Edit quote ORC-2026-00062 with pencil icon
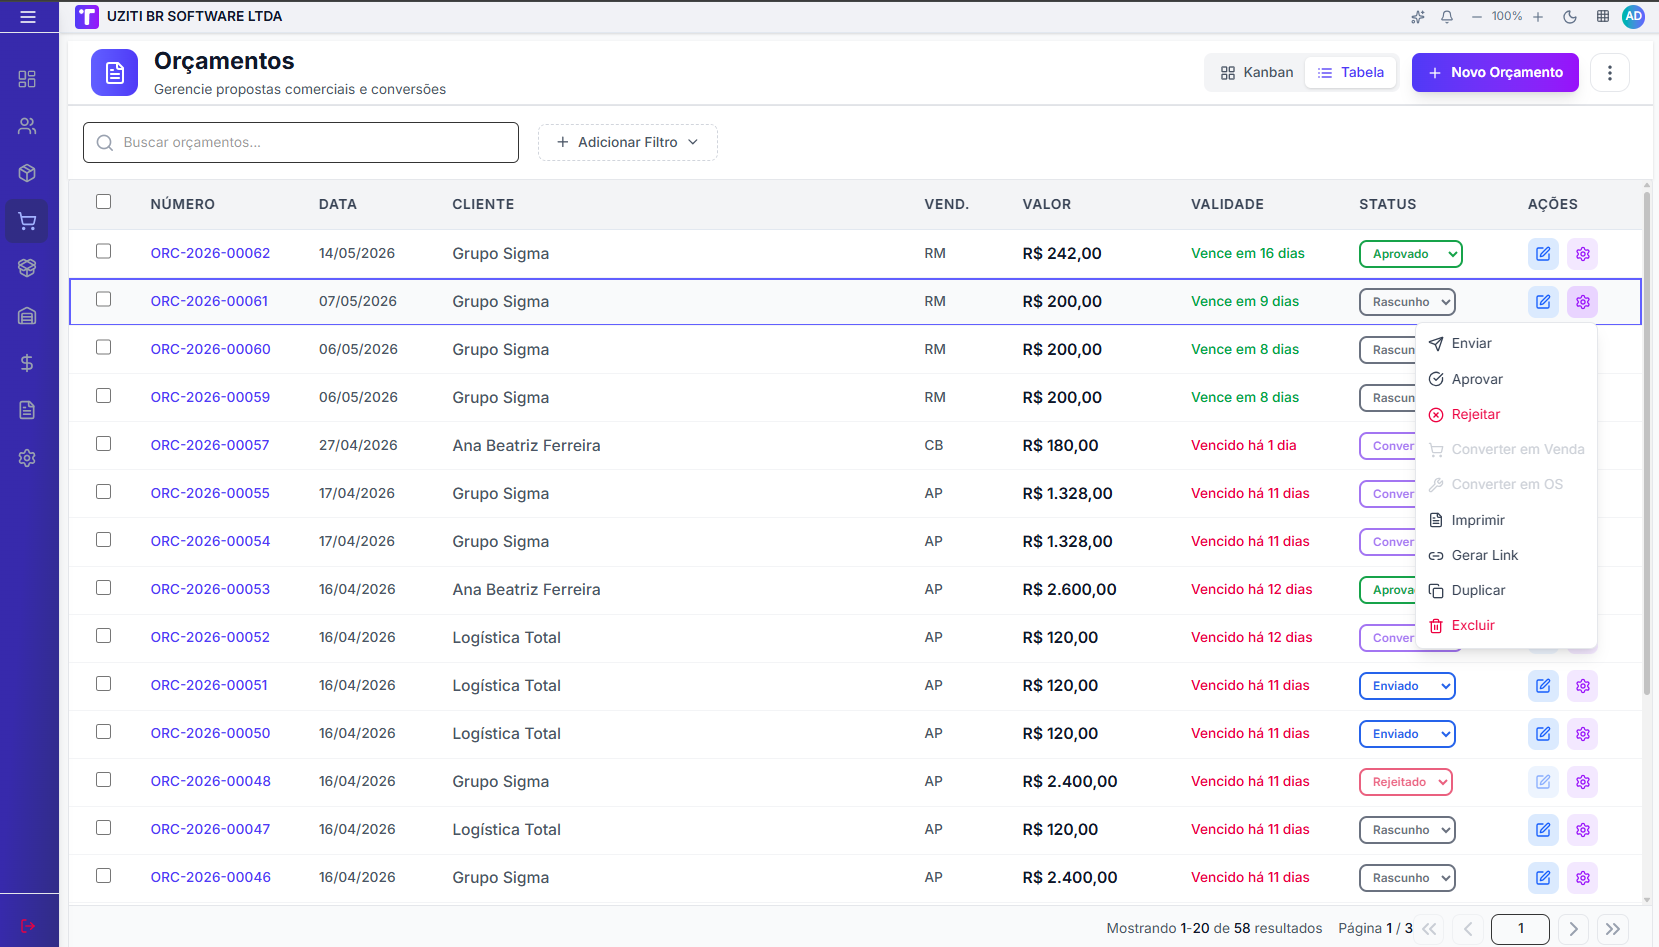Image resolution: width=1659 pixels, height=947 pixels. pos(1543,254)
